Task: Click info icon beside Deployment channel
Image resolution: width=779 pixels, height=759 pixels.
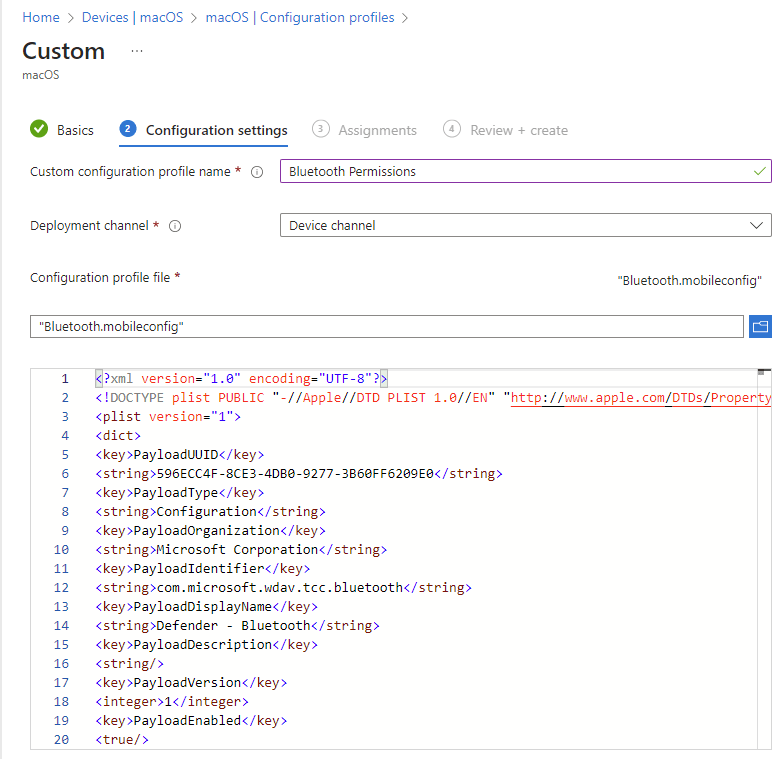Action: click(175, 226)
